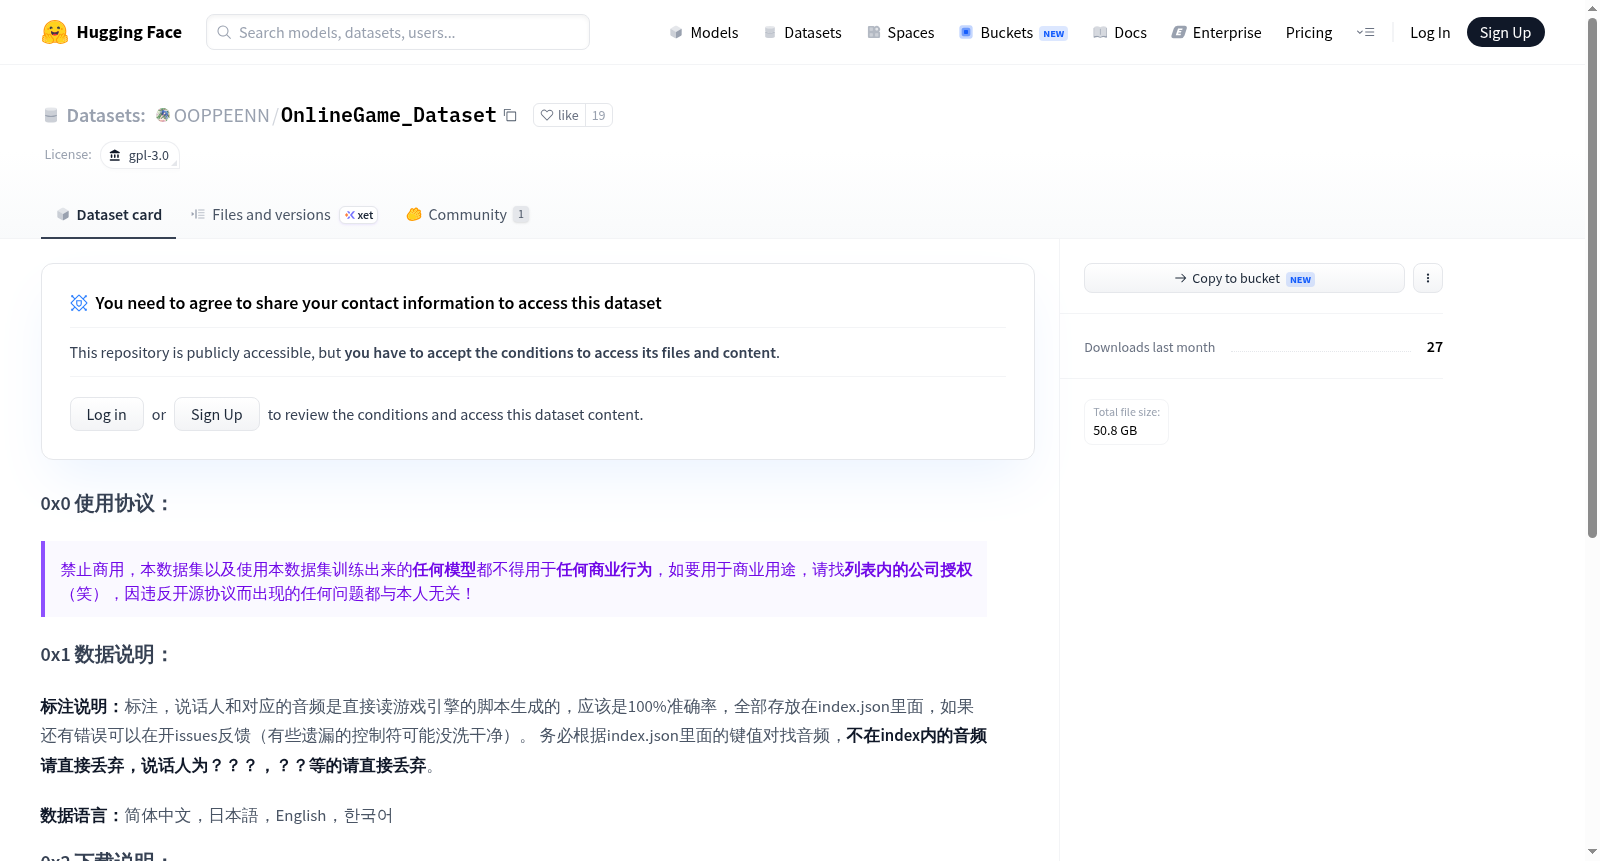Click the Docs book icon

[x=1100, y=32]
